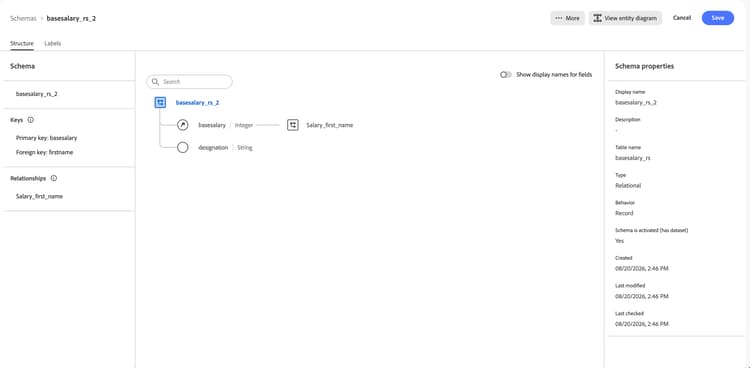Select the designation String field
750x368 pixels.
pyautogui.click(x=225, y=148)
